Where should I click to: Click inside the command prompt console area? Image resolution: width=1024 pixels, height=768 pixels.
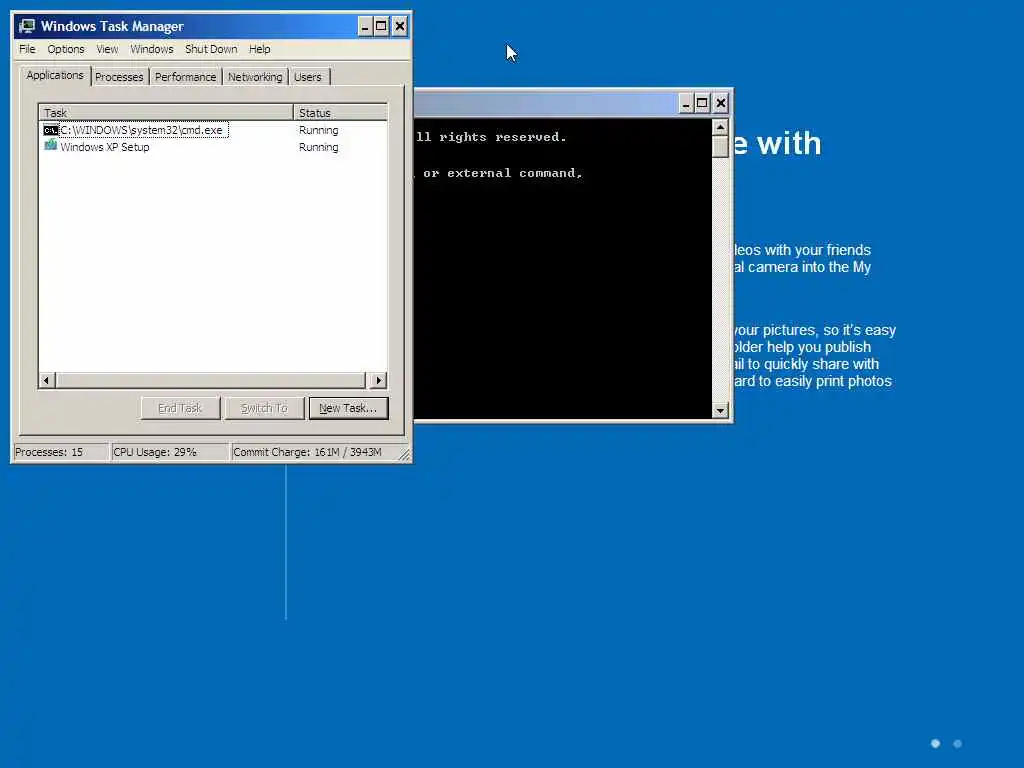[x=563, y=269]
